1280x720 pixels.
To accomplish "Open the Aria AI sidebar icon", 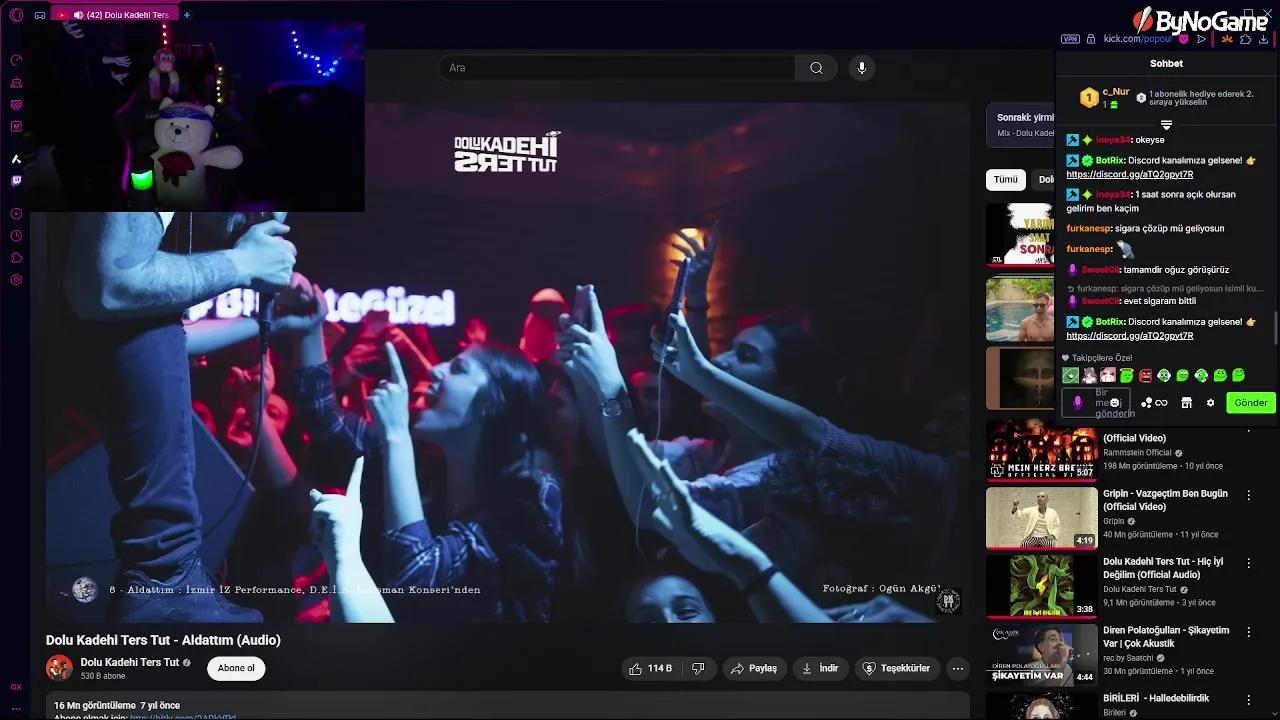I will 16,159.
